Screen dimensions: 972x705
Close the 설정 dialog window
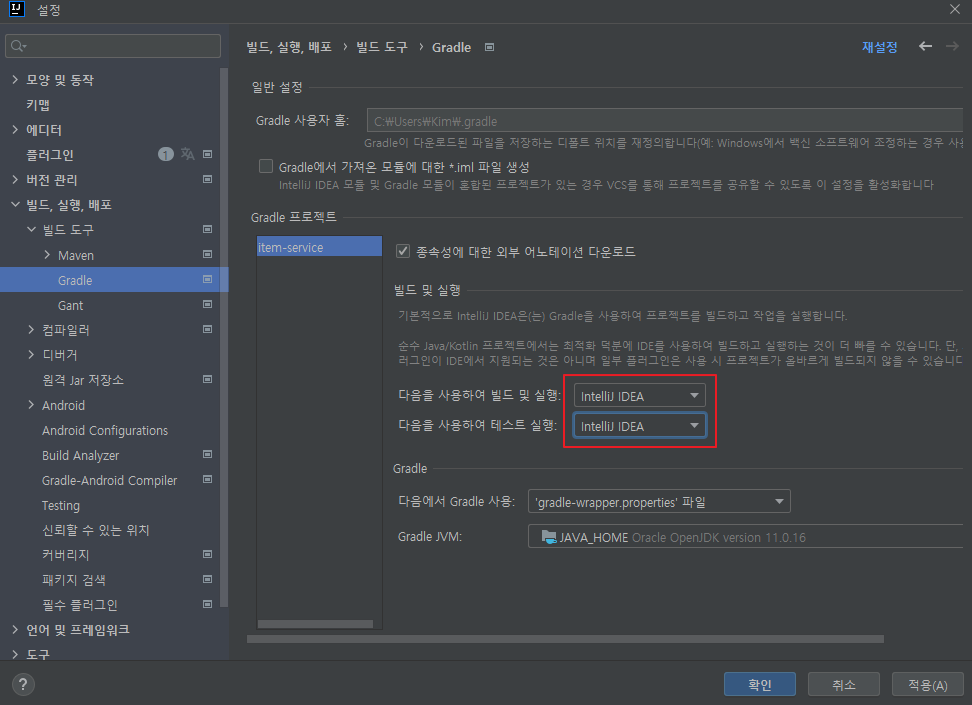point(955,9)
